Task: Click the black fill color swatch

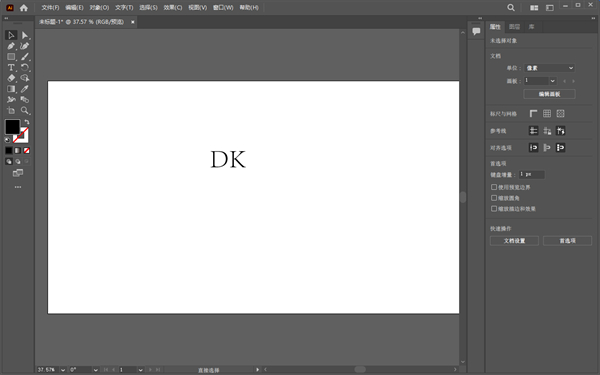Action: 12,127
